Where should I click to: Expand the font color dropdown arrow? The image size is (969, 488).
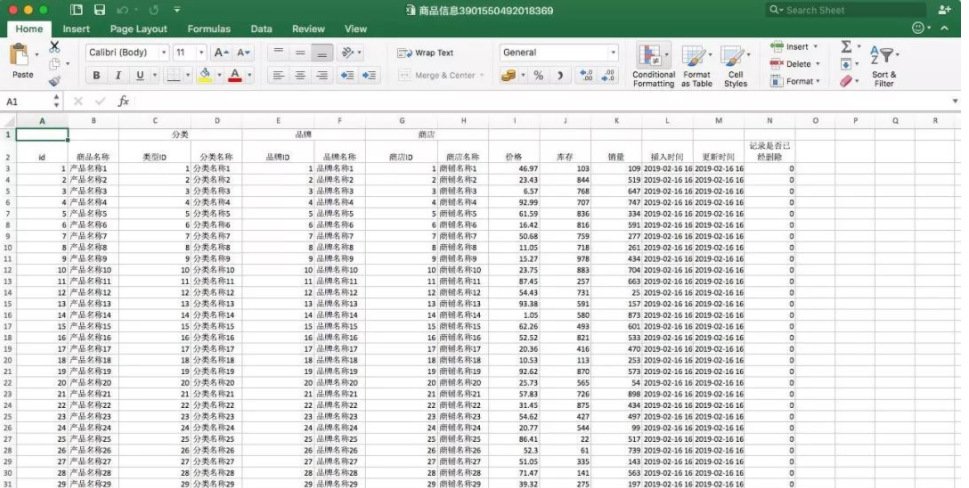[x=250, y=75]
